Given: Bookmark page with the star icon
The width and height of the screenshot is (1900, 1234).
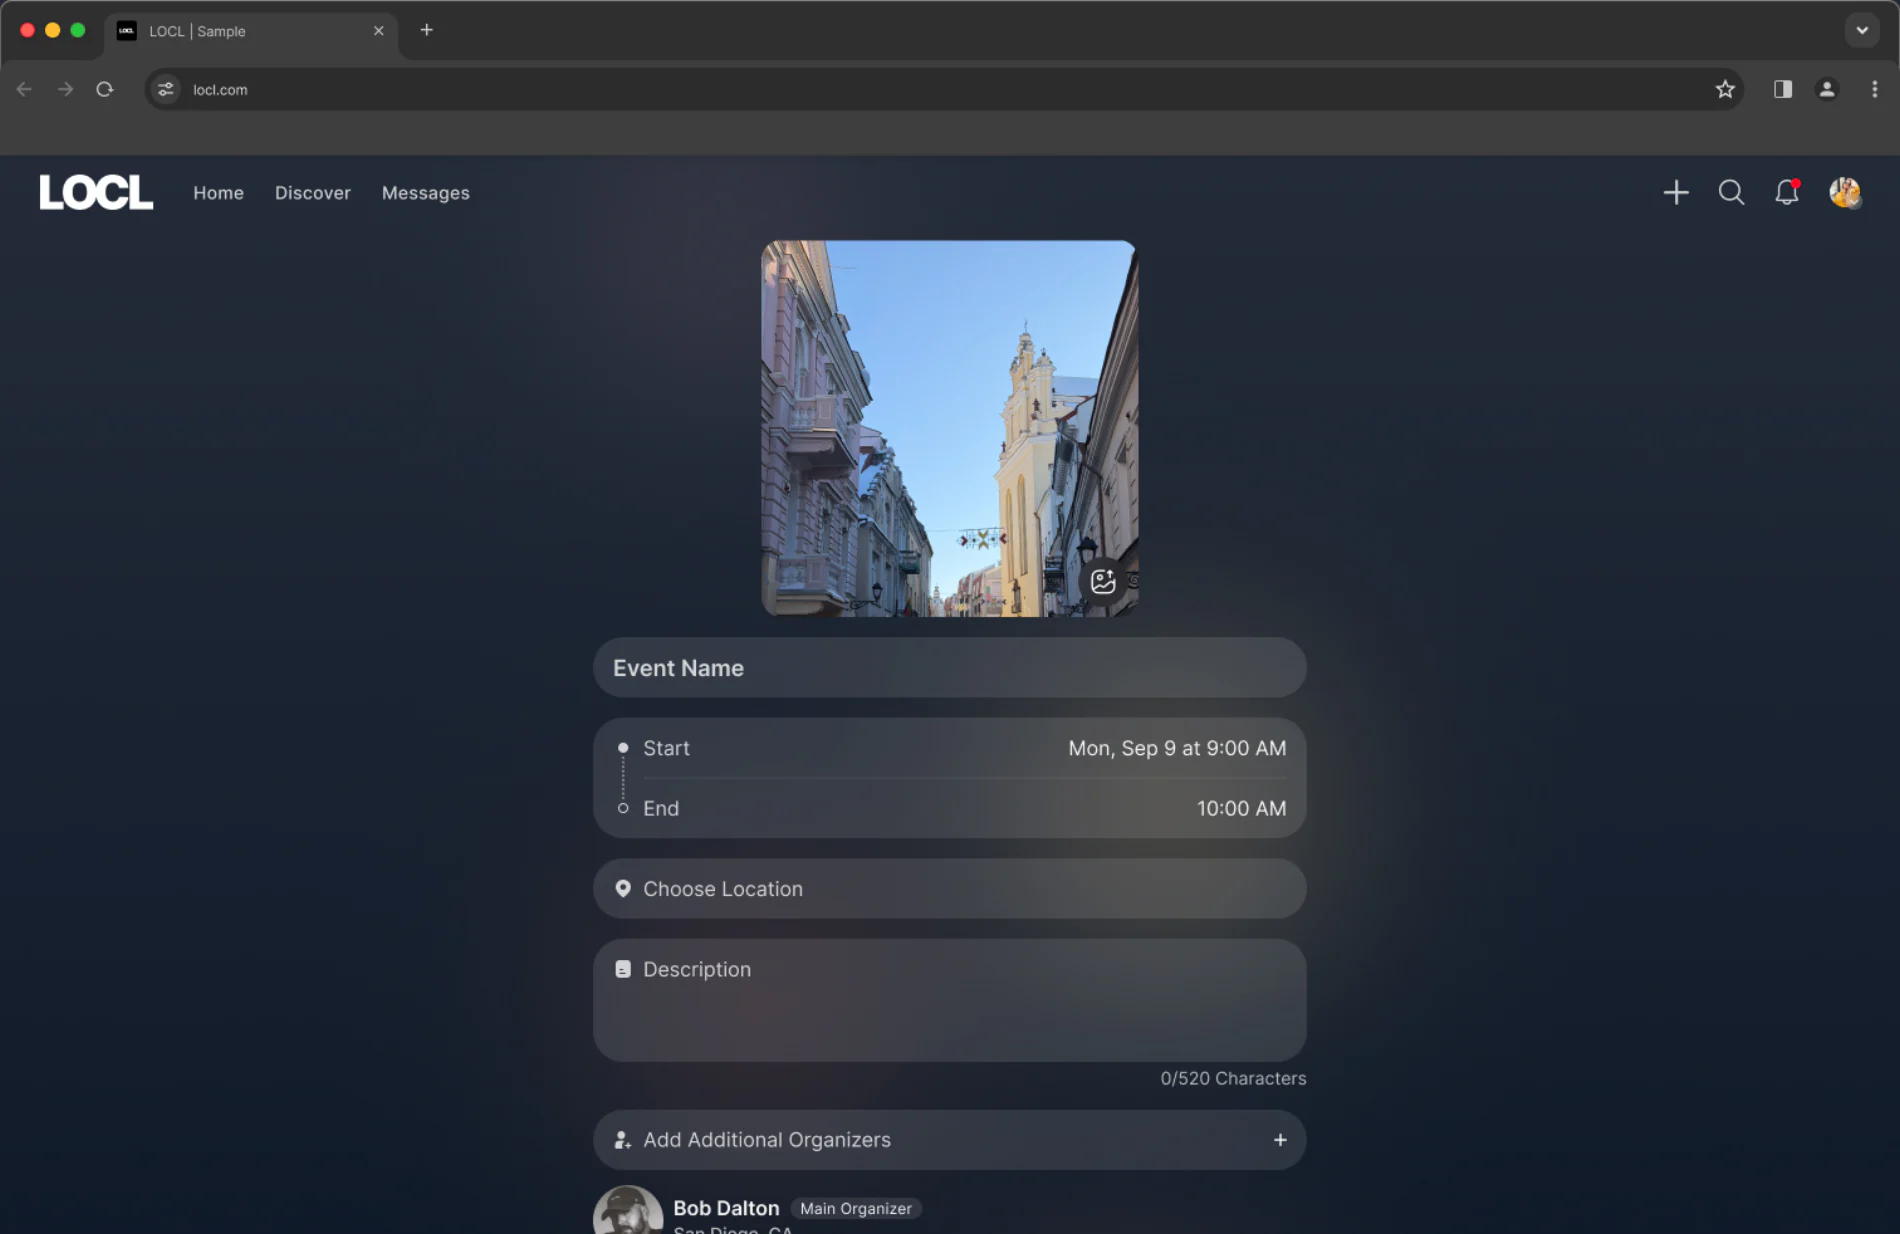Looking at the screenshot, I should [1725, 89].
